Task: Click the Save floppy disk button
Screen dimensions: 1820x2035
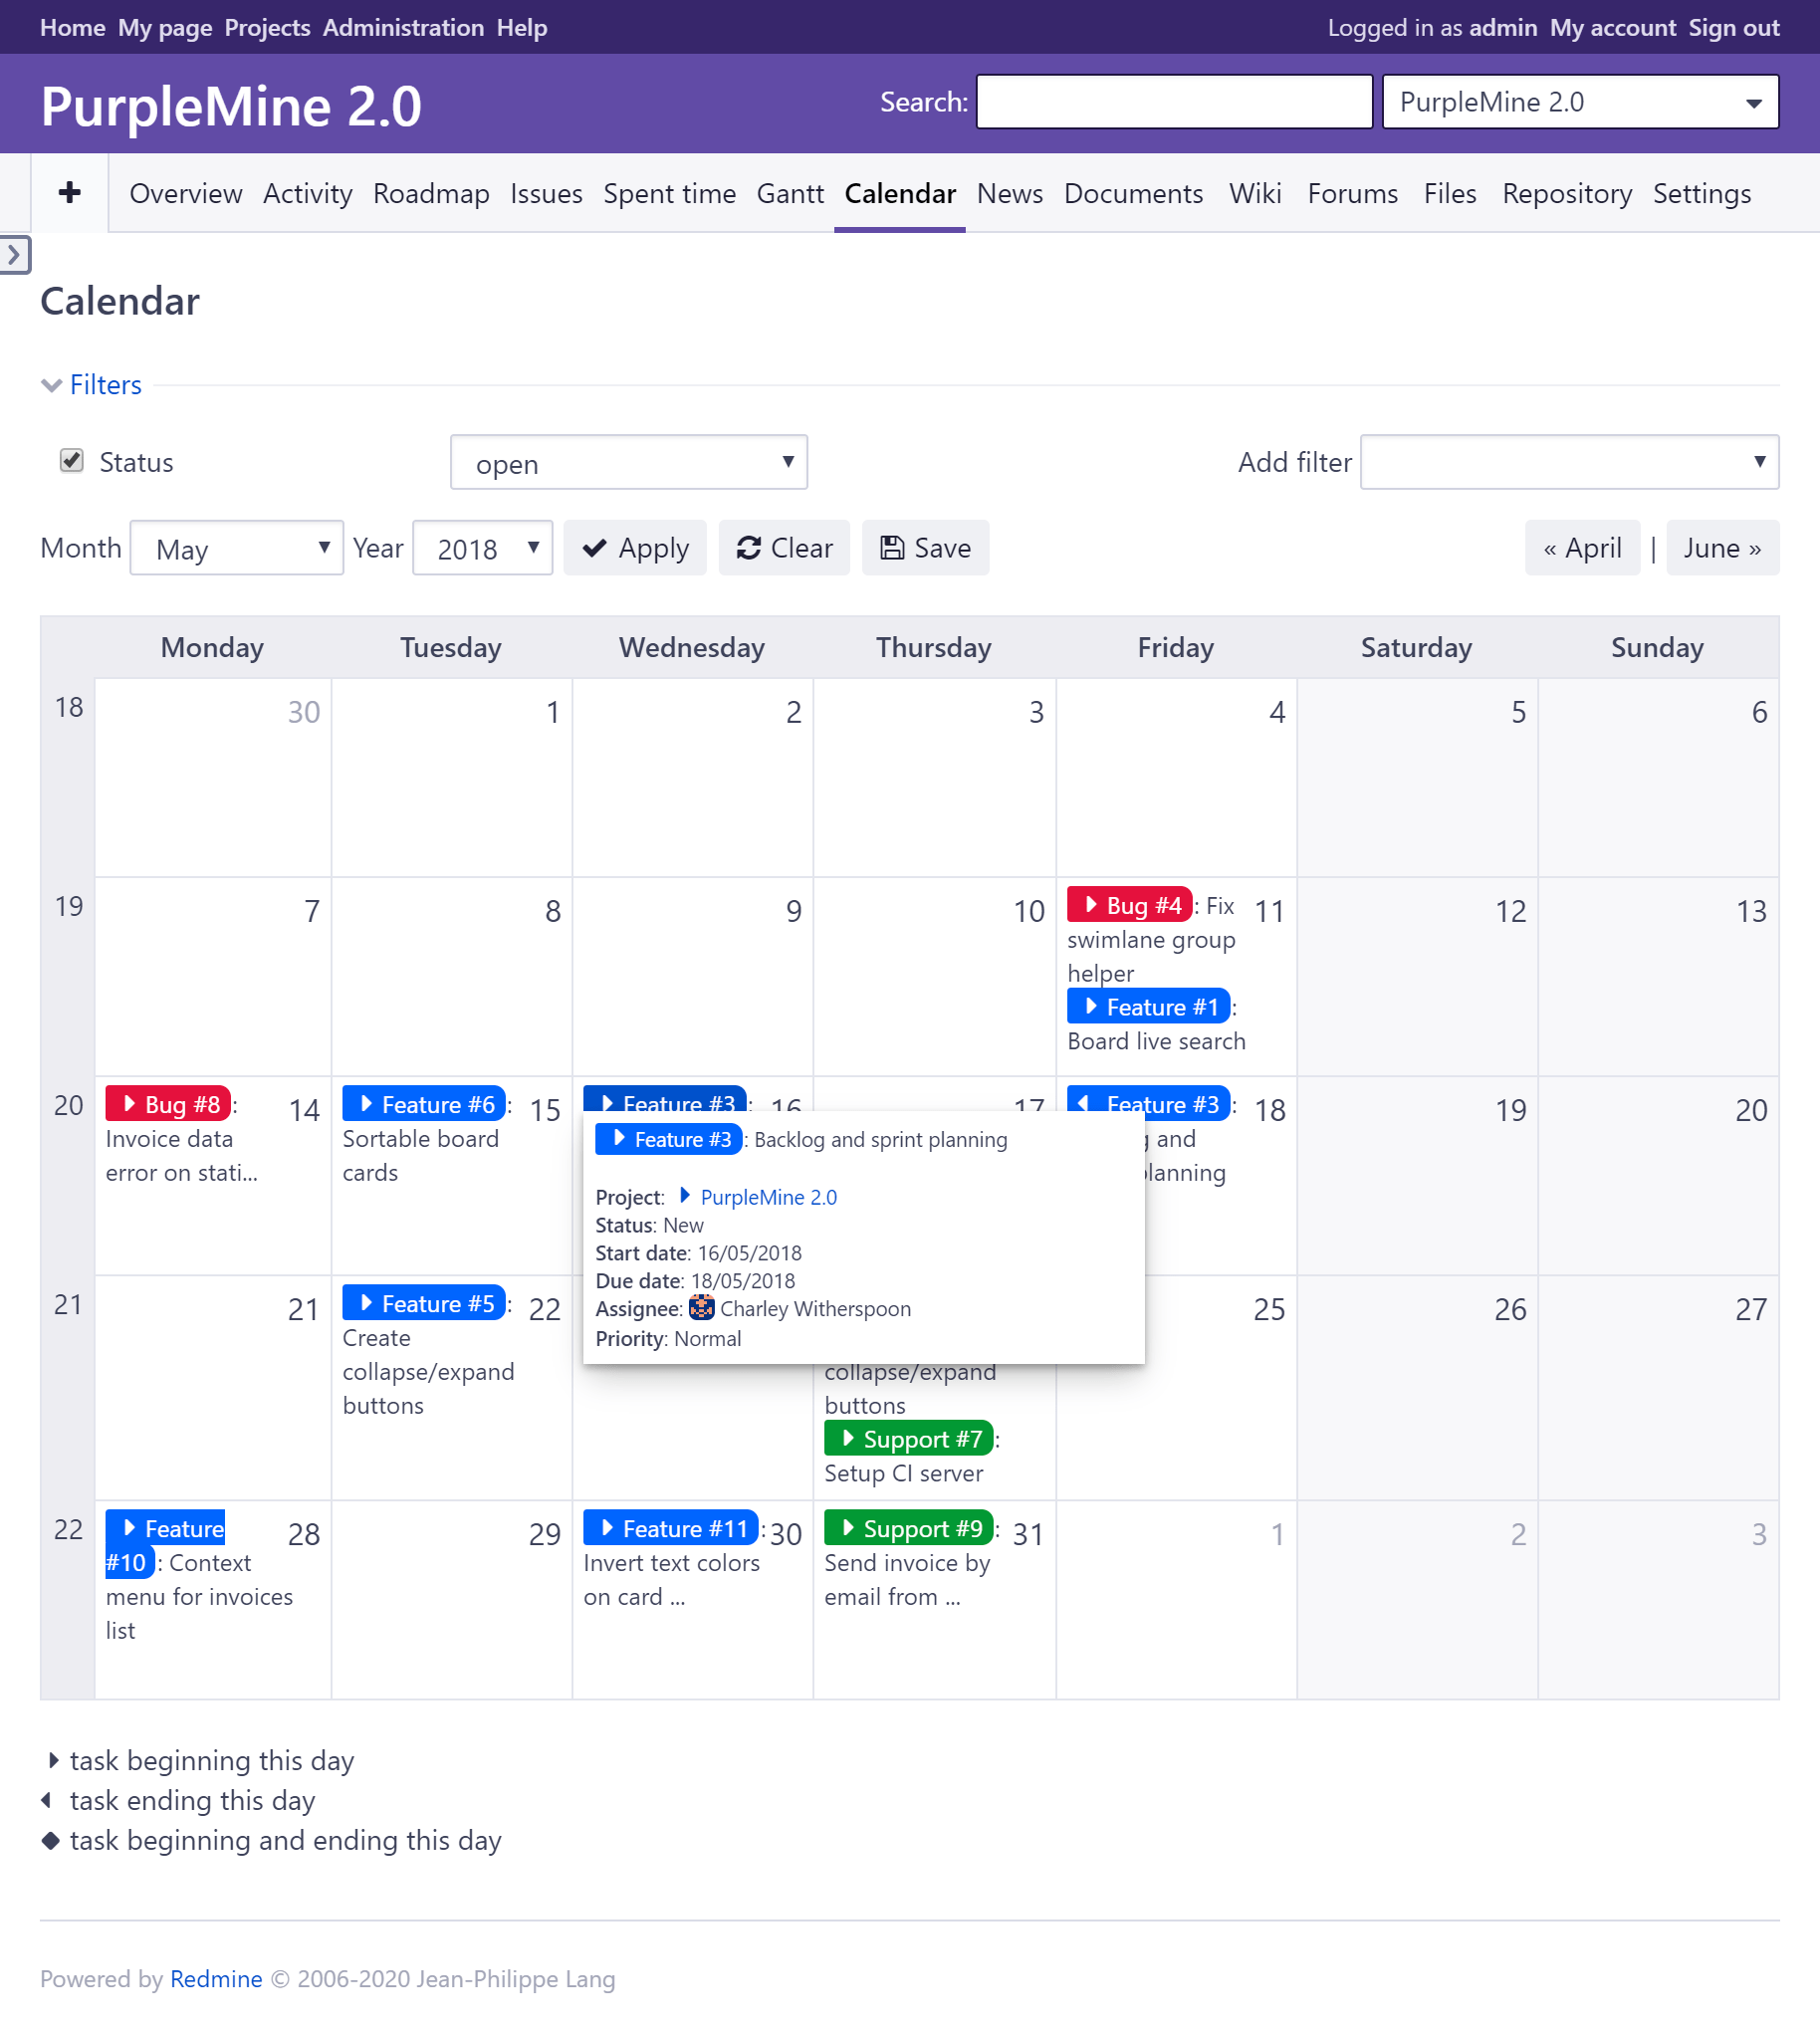Action: (925, 548)
